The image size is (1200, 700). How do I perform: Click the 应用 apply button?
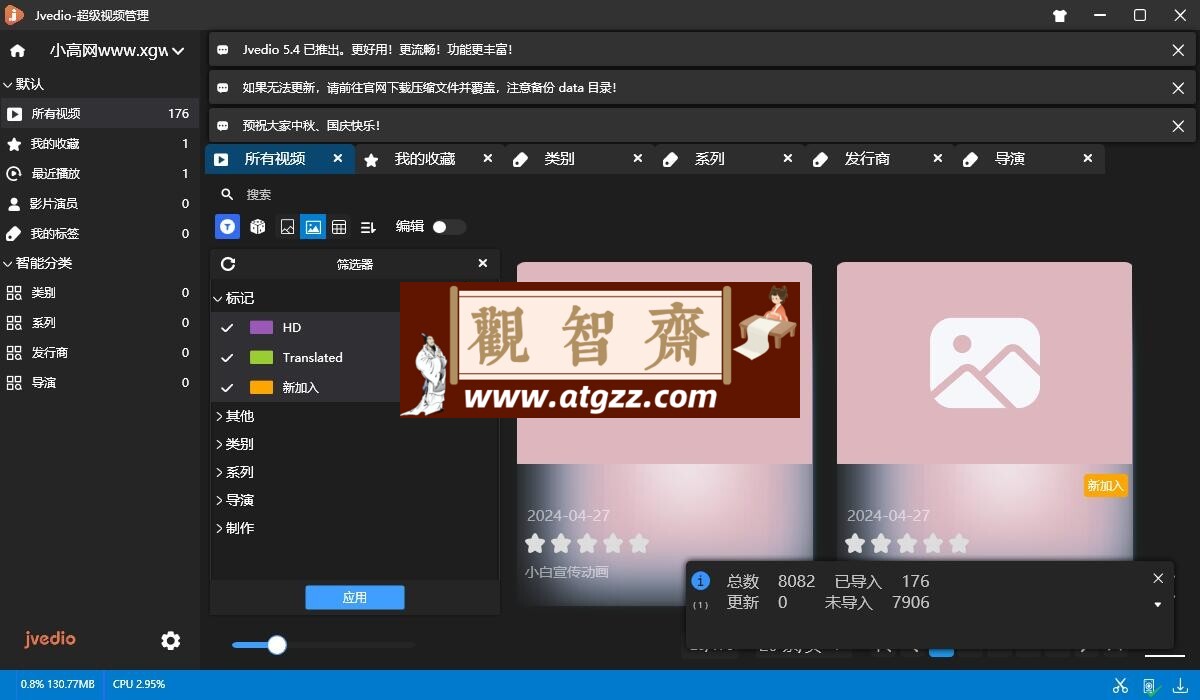(x=355, y=597)
